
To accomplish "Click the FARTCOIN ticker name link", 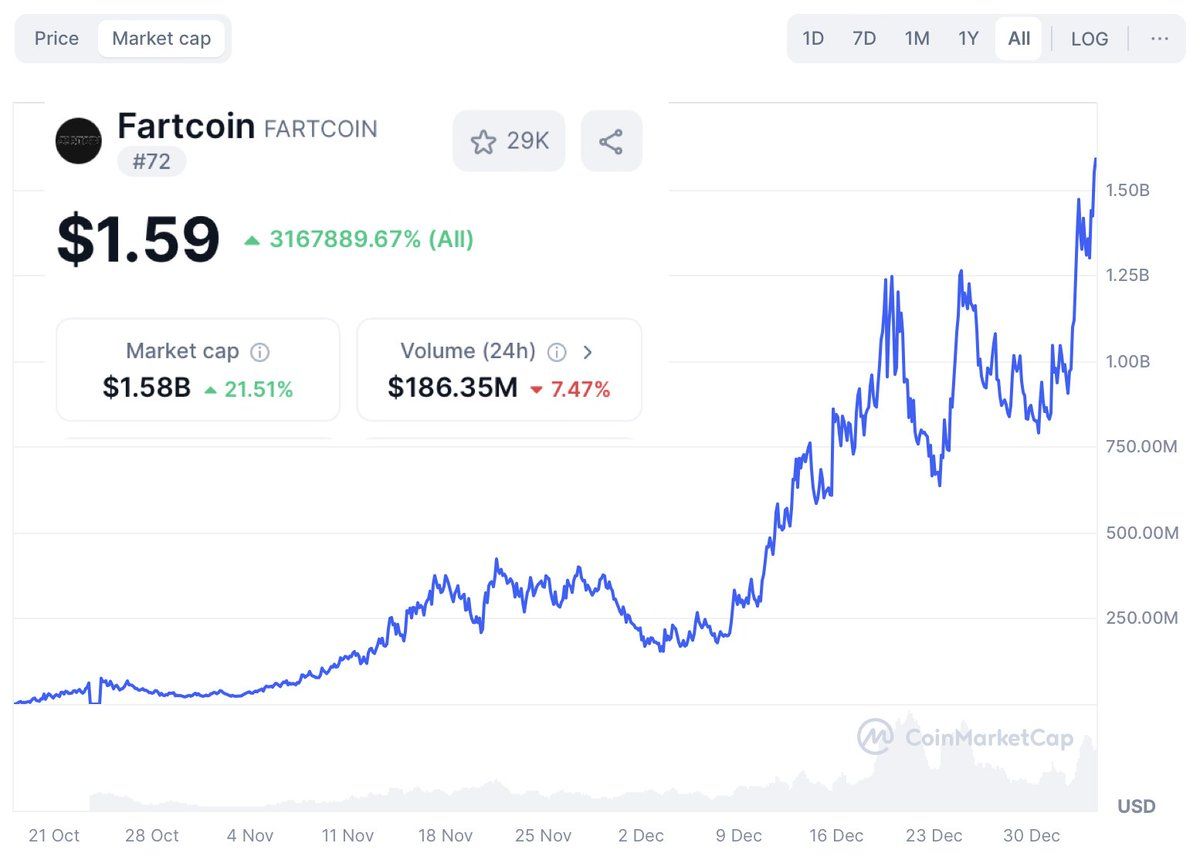I will (x=320, y=128).
